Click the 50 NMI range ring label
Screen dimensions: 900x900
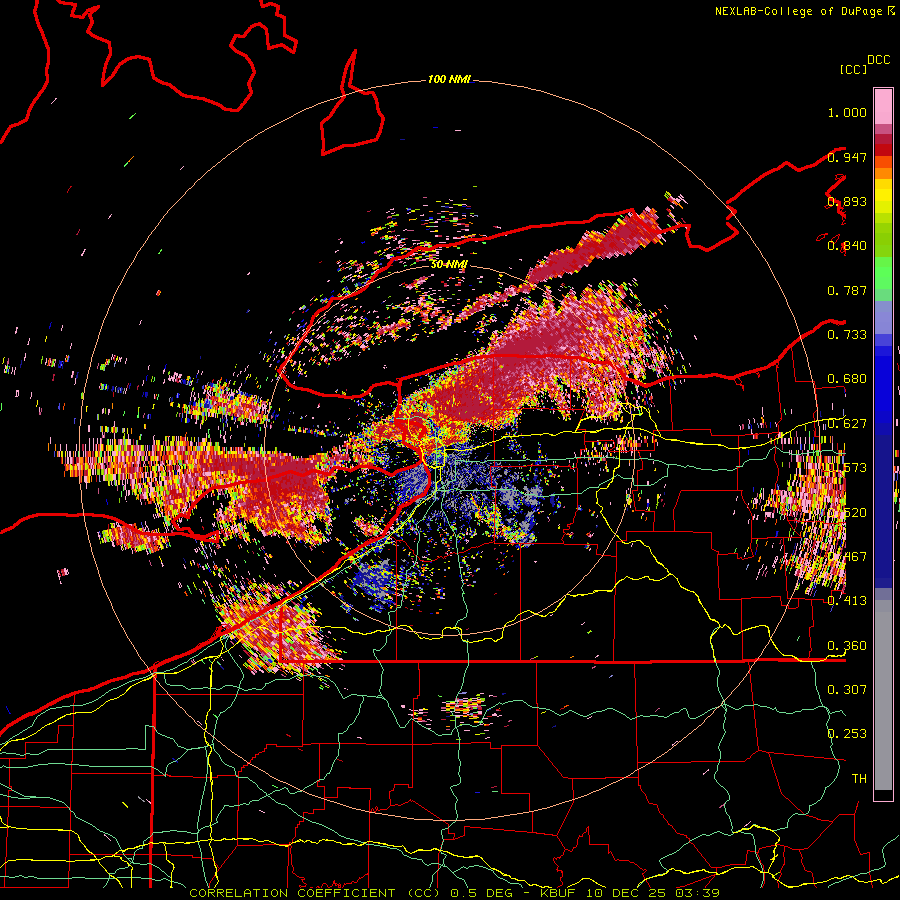click(449, 264)
